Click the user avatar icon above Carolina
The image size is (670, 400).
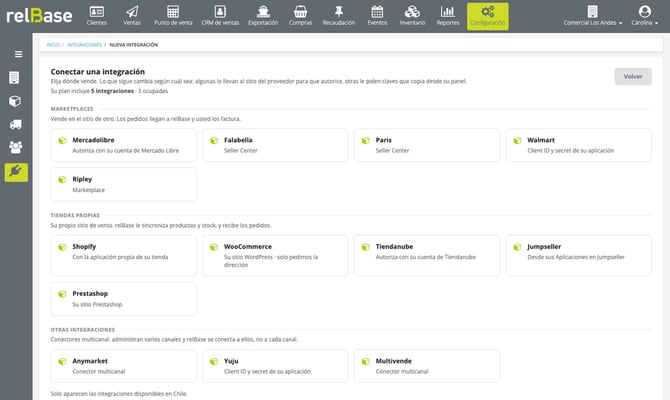pos(645,12)
